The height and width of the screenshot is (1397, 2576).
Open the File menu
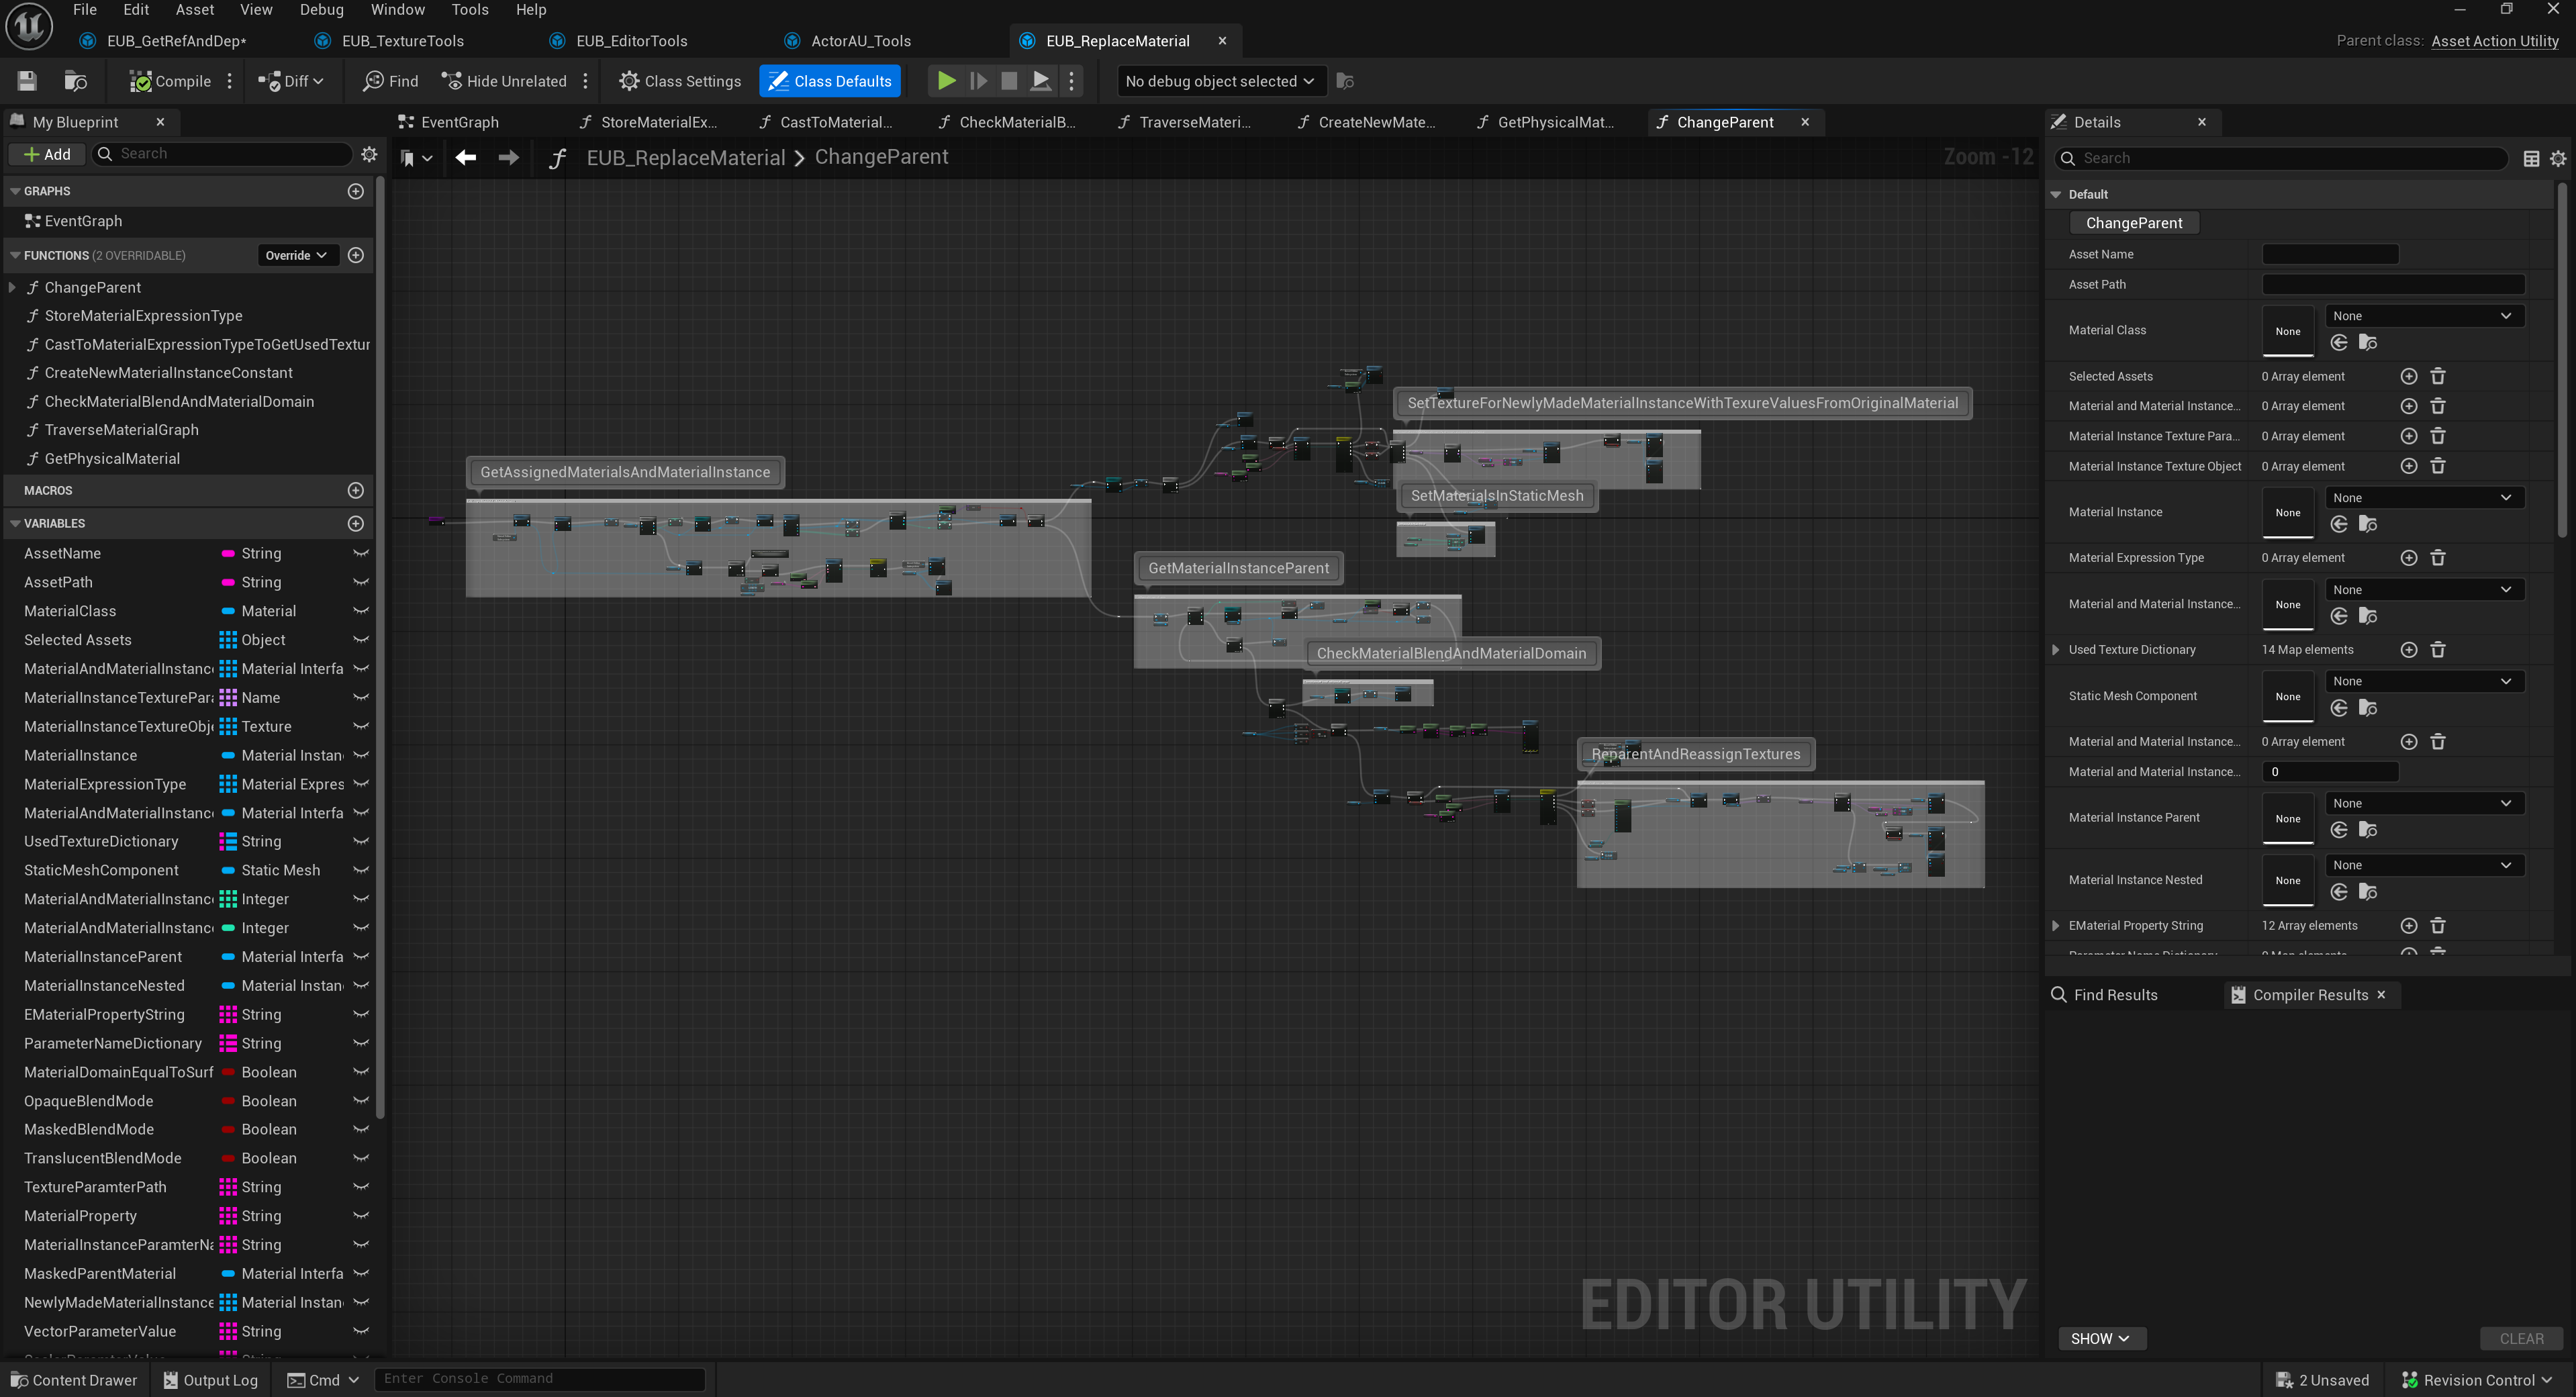pos(85,10)
